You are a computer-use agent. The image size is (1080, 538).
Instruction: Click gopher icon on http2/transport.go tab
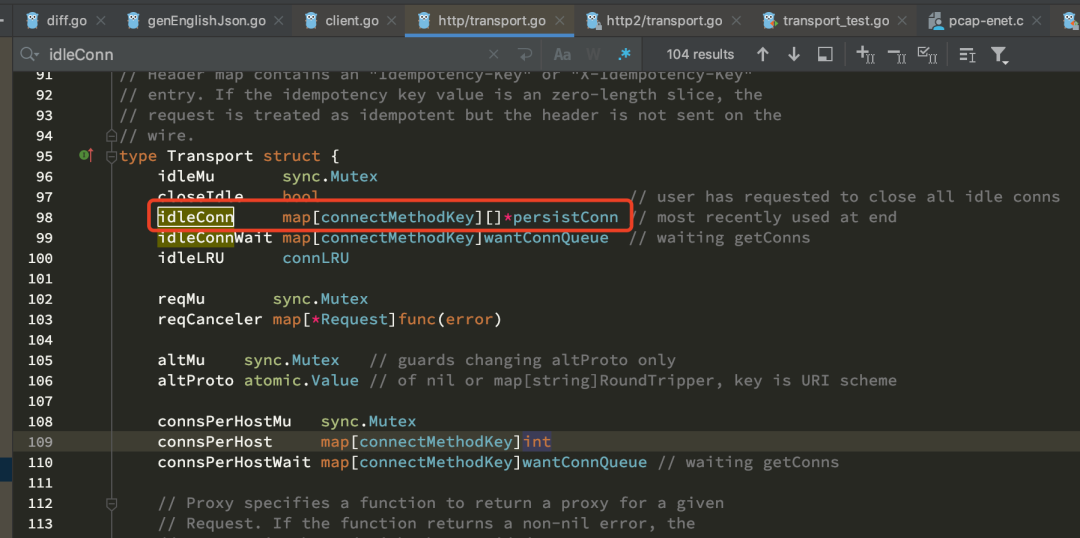coord(592,21)
